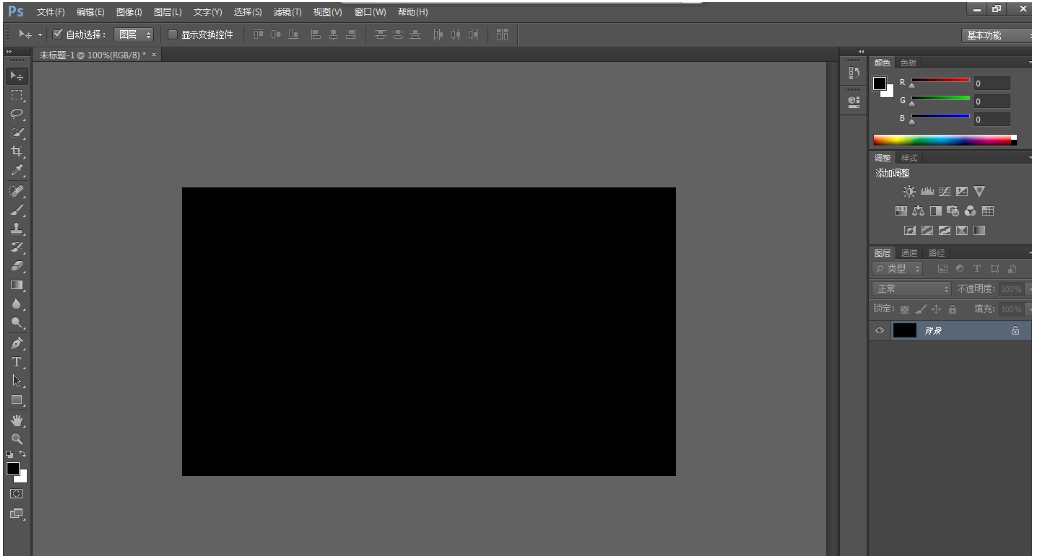
Task: Toggle Quick Mask mode
Action: pos(17,494)
